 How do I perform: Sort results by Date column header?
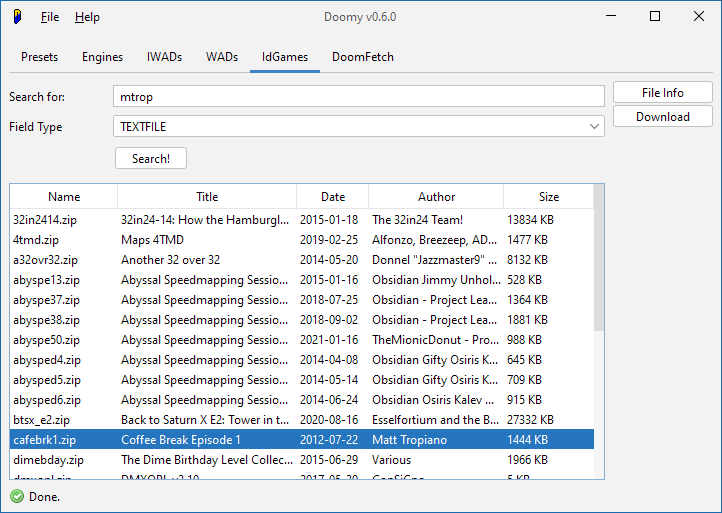[x=333, y=197]
